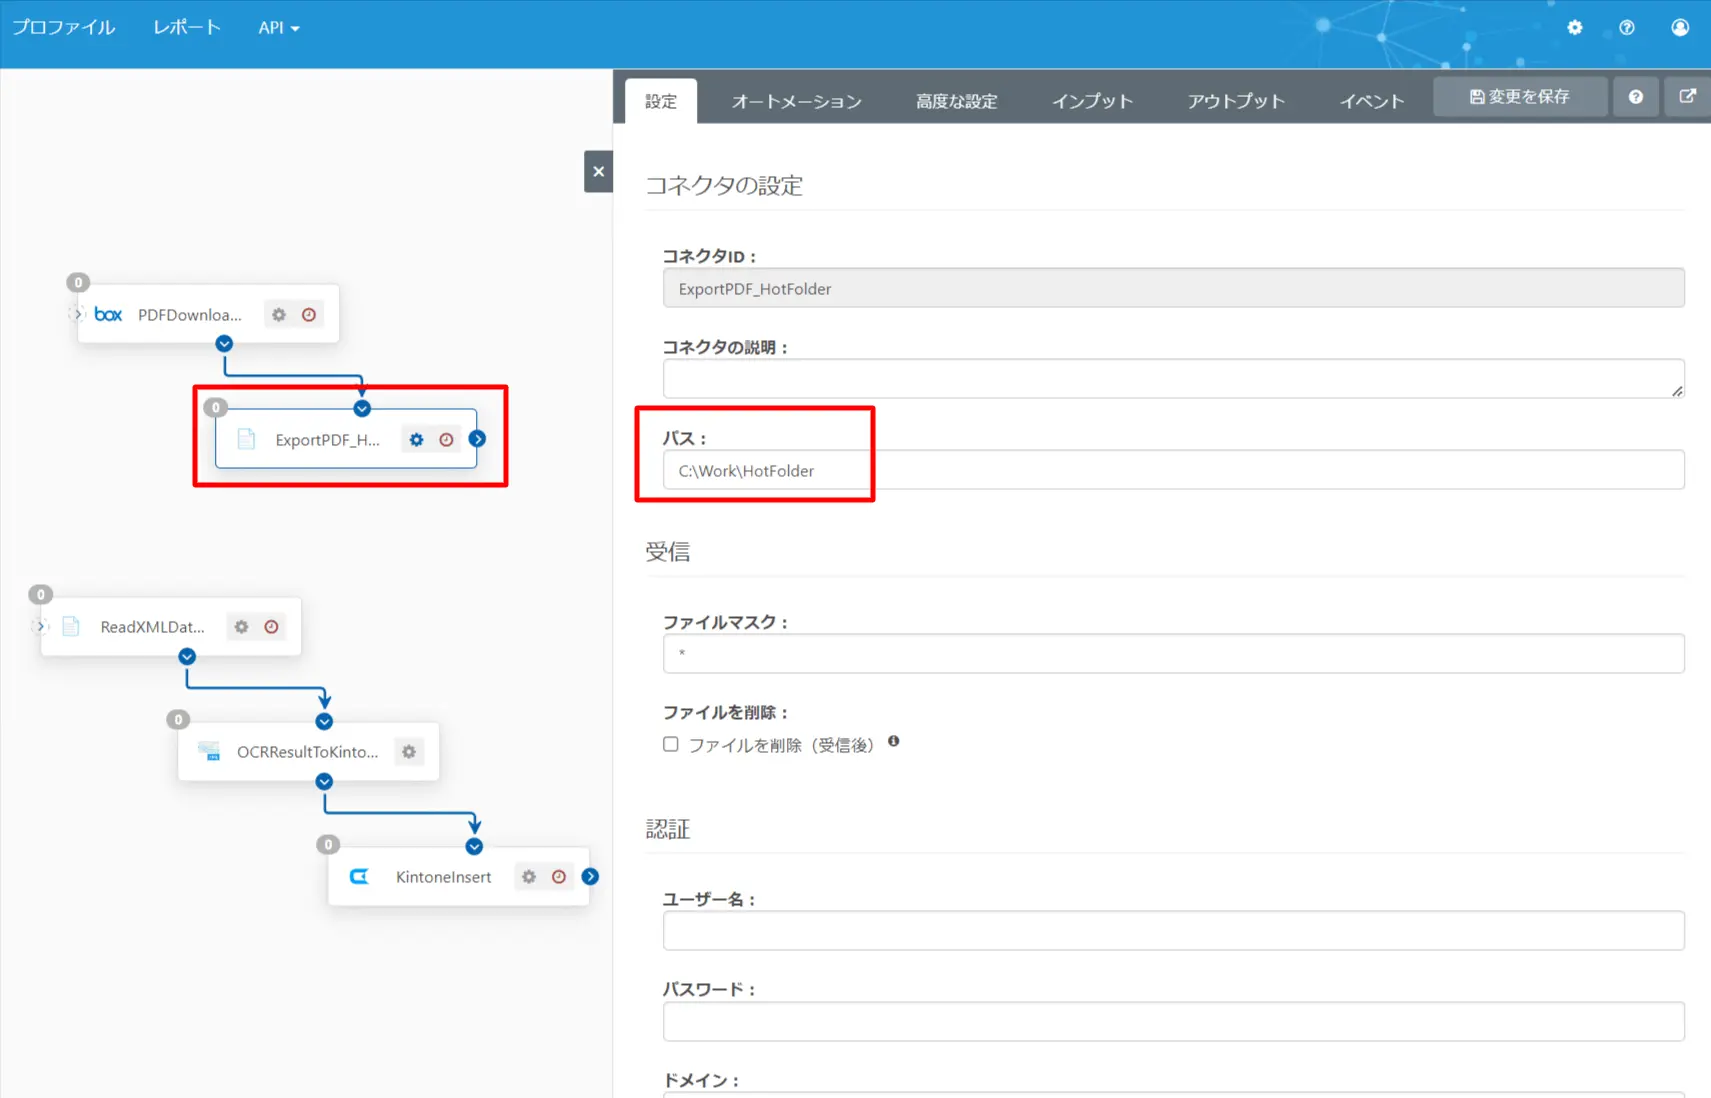The image size is (1711, 1098).
Task: Expand left arrow of ReadXMLDat connector
Action: [40, 627]
